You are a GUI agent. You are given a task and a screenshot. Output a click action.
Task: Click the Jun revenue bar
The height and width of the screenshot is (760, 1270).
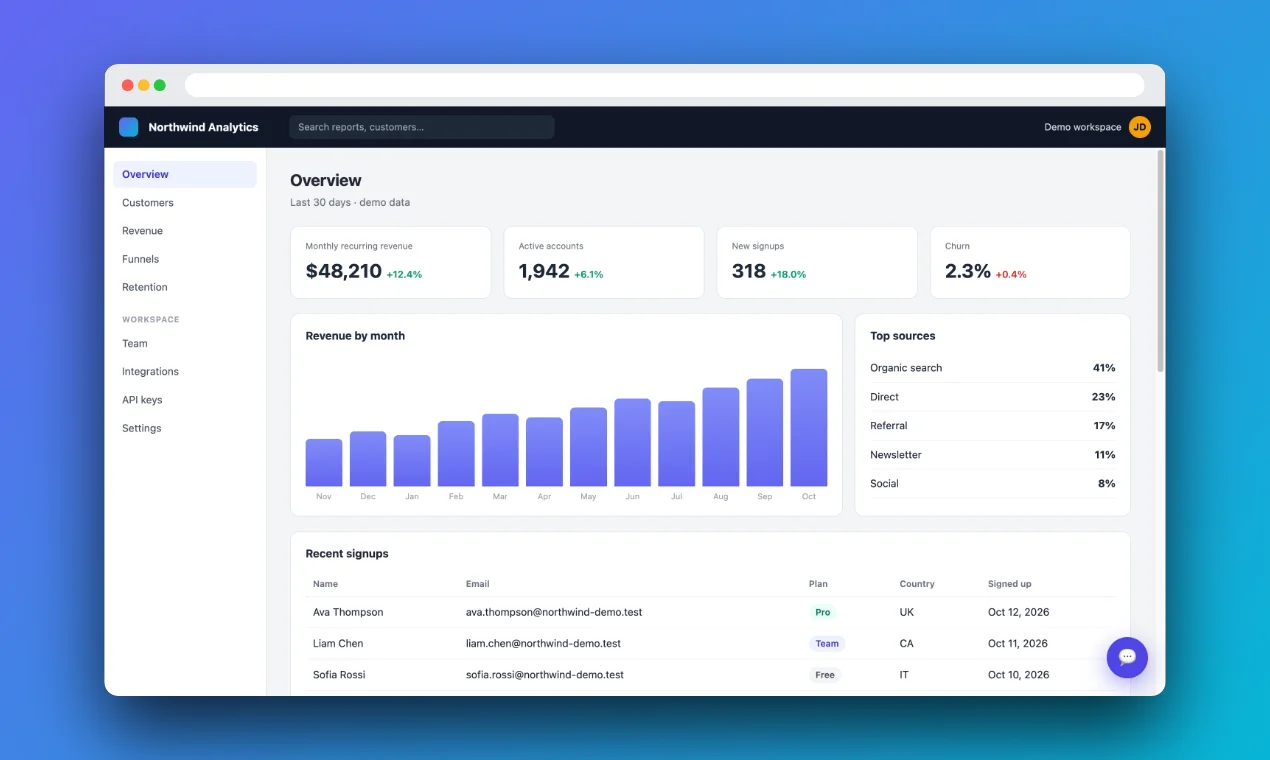(632, 443)
